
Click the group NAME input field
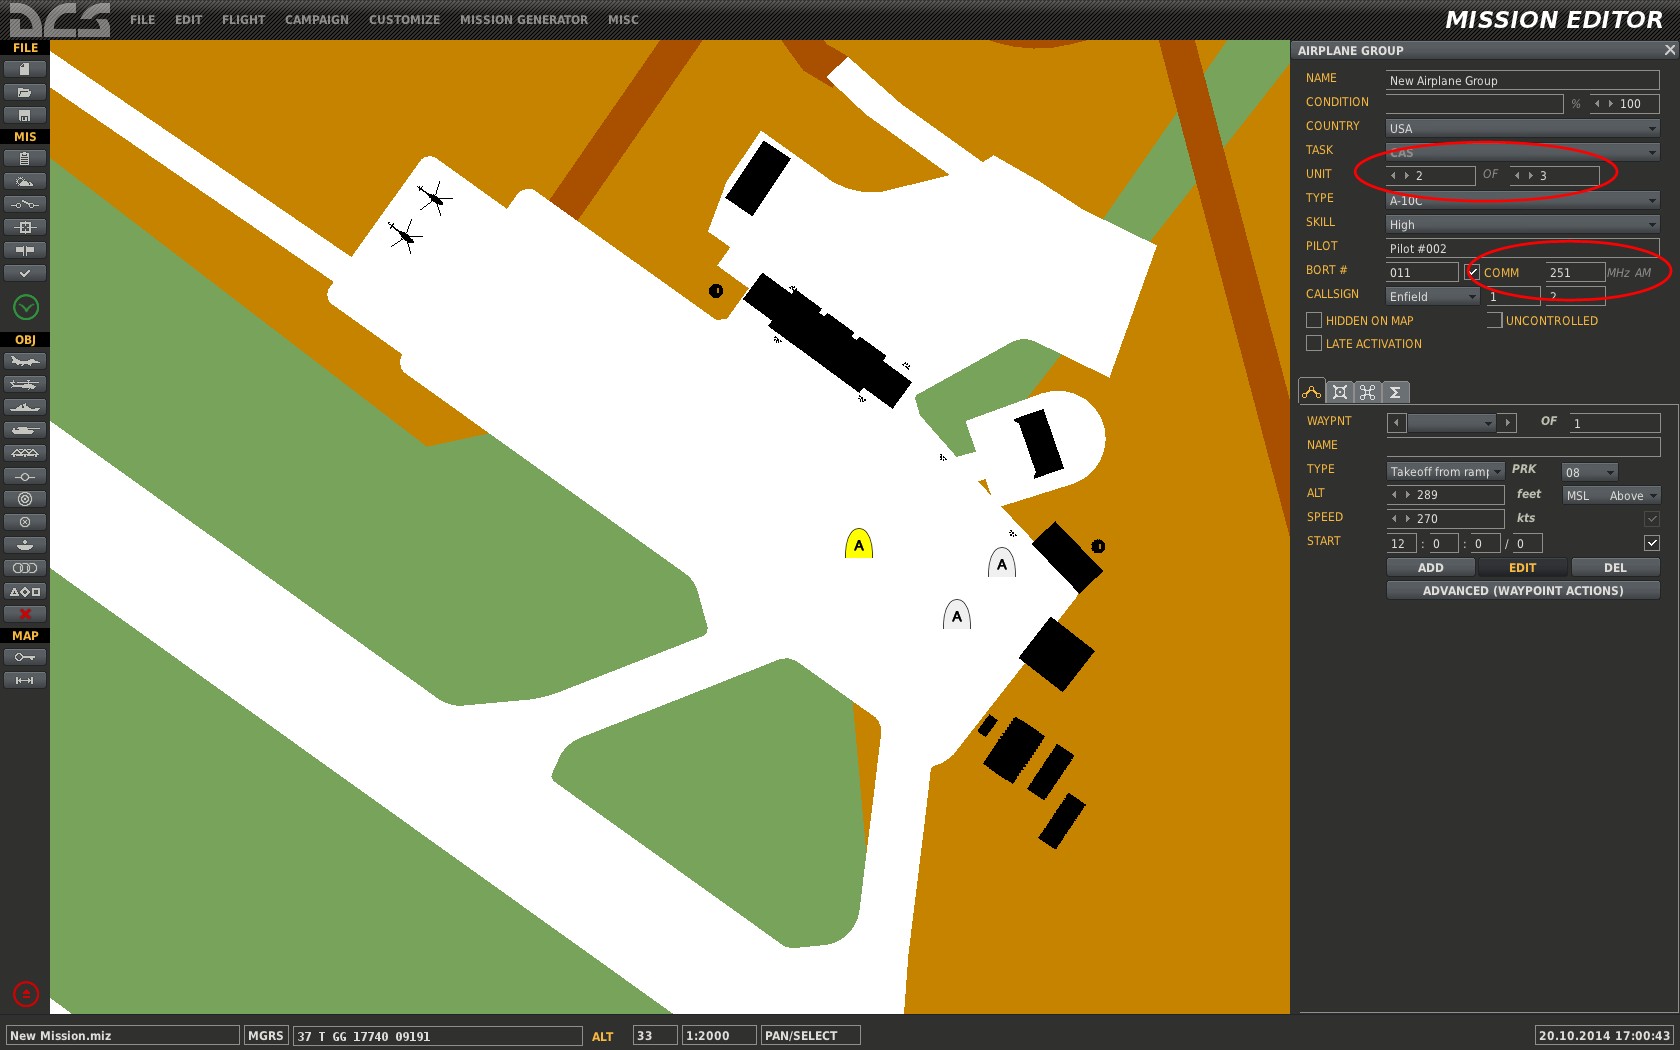(x=1522, y=80)
